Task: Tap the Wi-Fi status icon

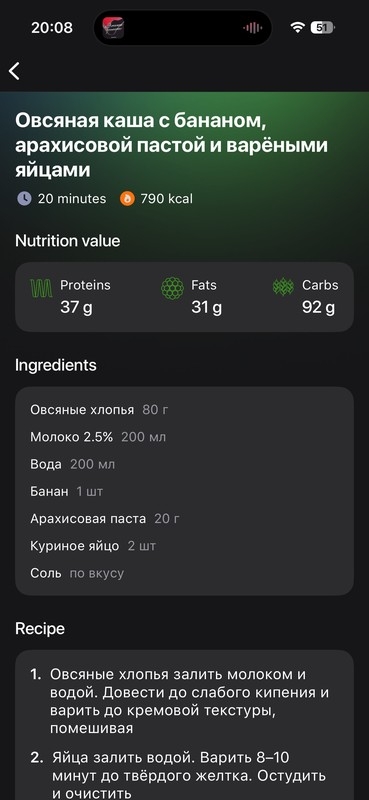Action: tap(297, 28)
